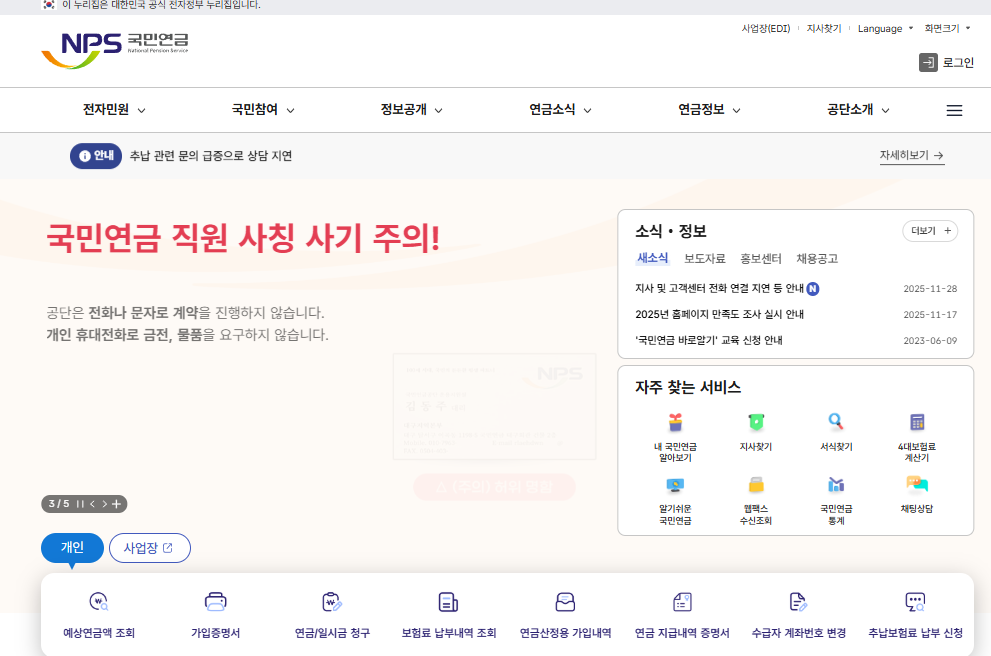Click the 예상연금액 조회 icon
Viewport: 991px width, 656px height.
pos(99,602)
